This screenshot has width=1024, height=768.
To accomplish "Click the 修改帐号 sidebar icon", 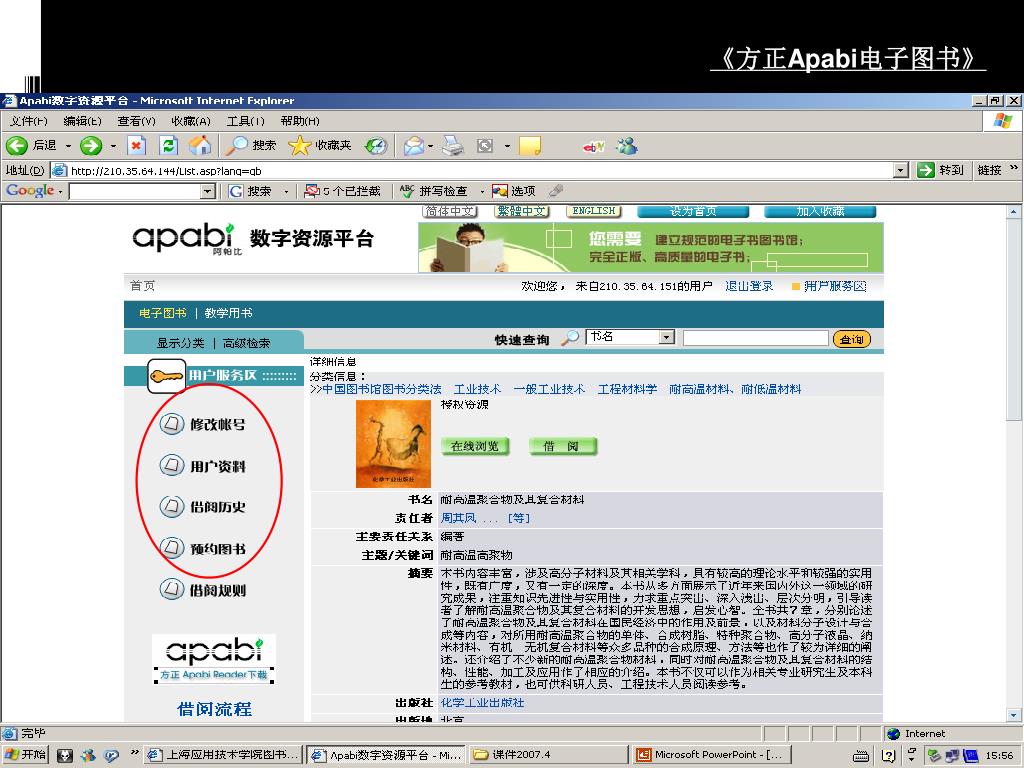I will point(172,424).
